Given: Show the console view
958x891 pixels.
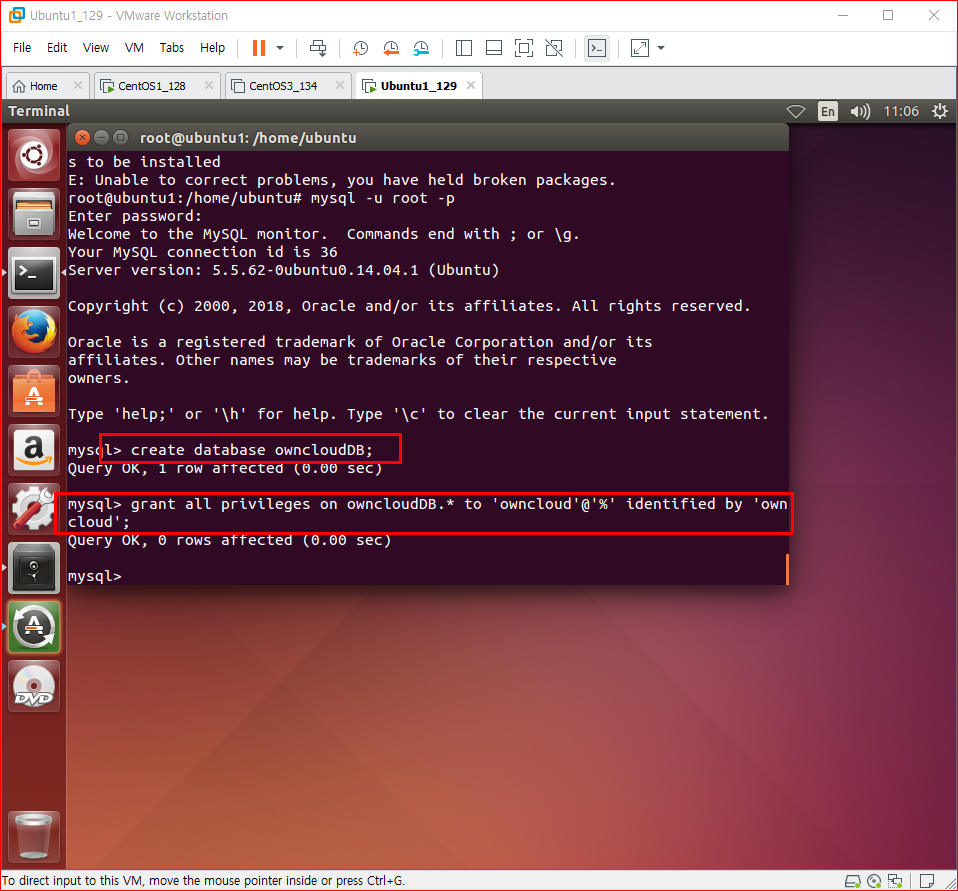Looking at the screenshot, I should [597, 48].
